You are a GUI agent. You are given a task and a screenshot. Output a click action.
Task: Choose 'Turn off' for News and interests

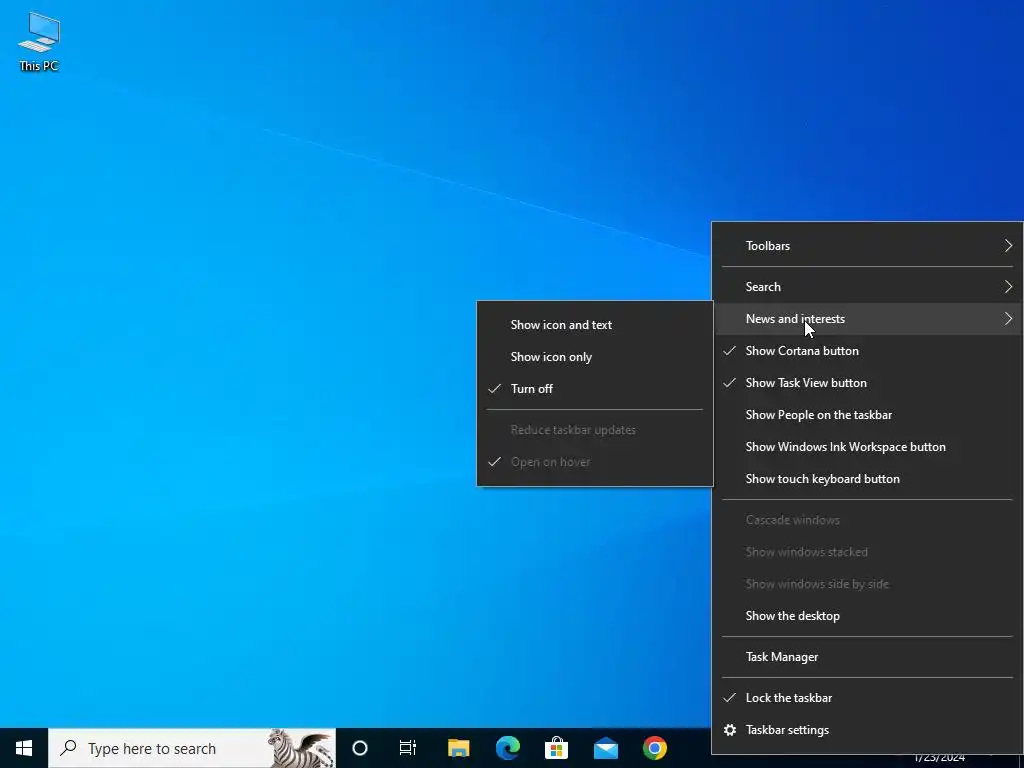(x=595, y=389)
